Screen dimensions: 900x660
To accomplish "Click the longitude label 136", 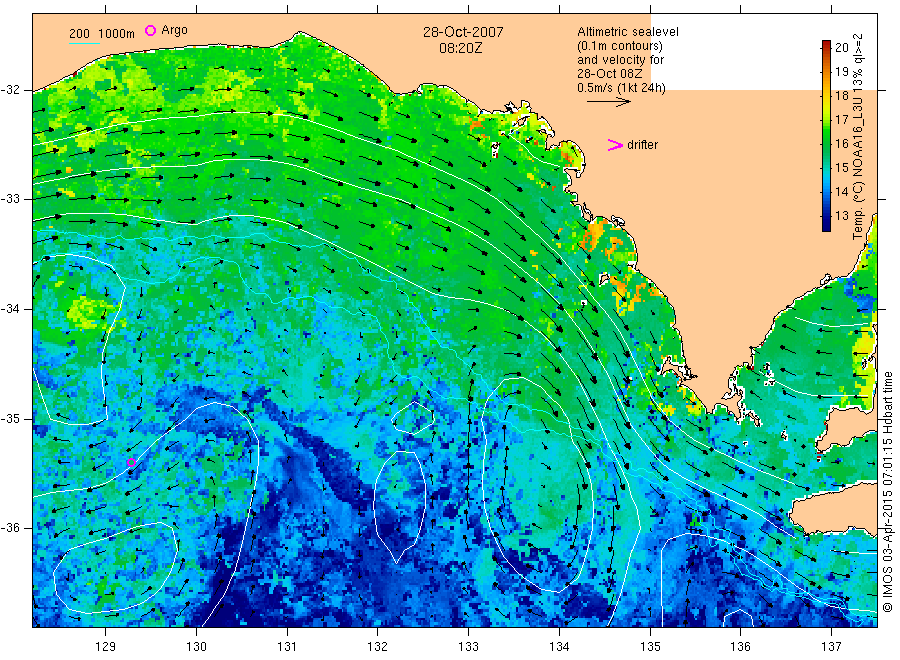I will tap(740, 647).
